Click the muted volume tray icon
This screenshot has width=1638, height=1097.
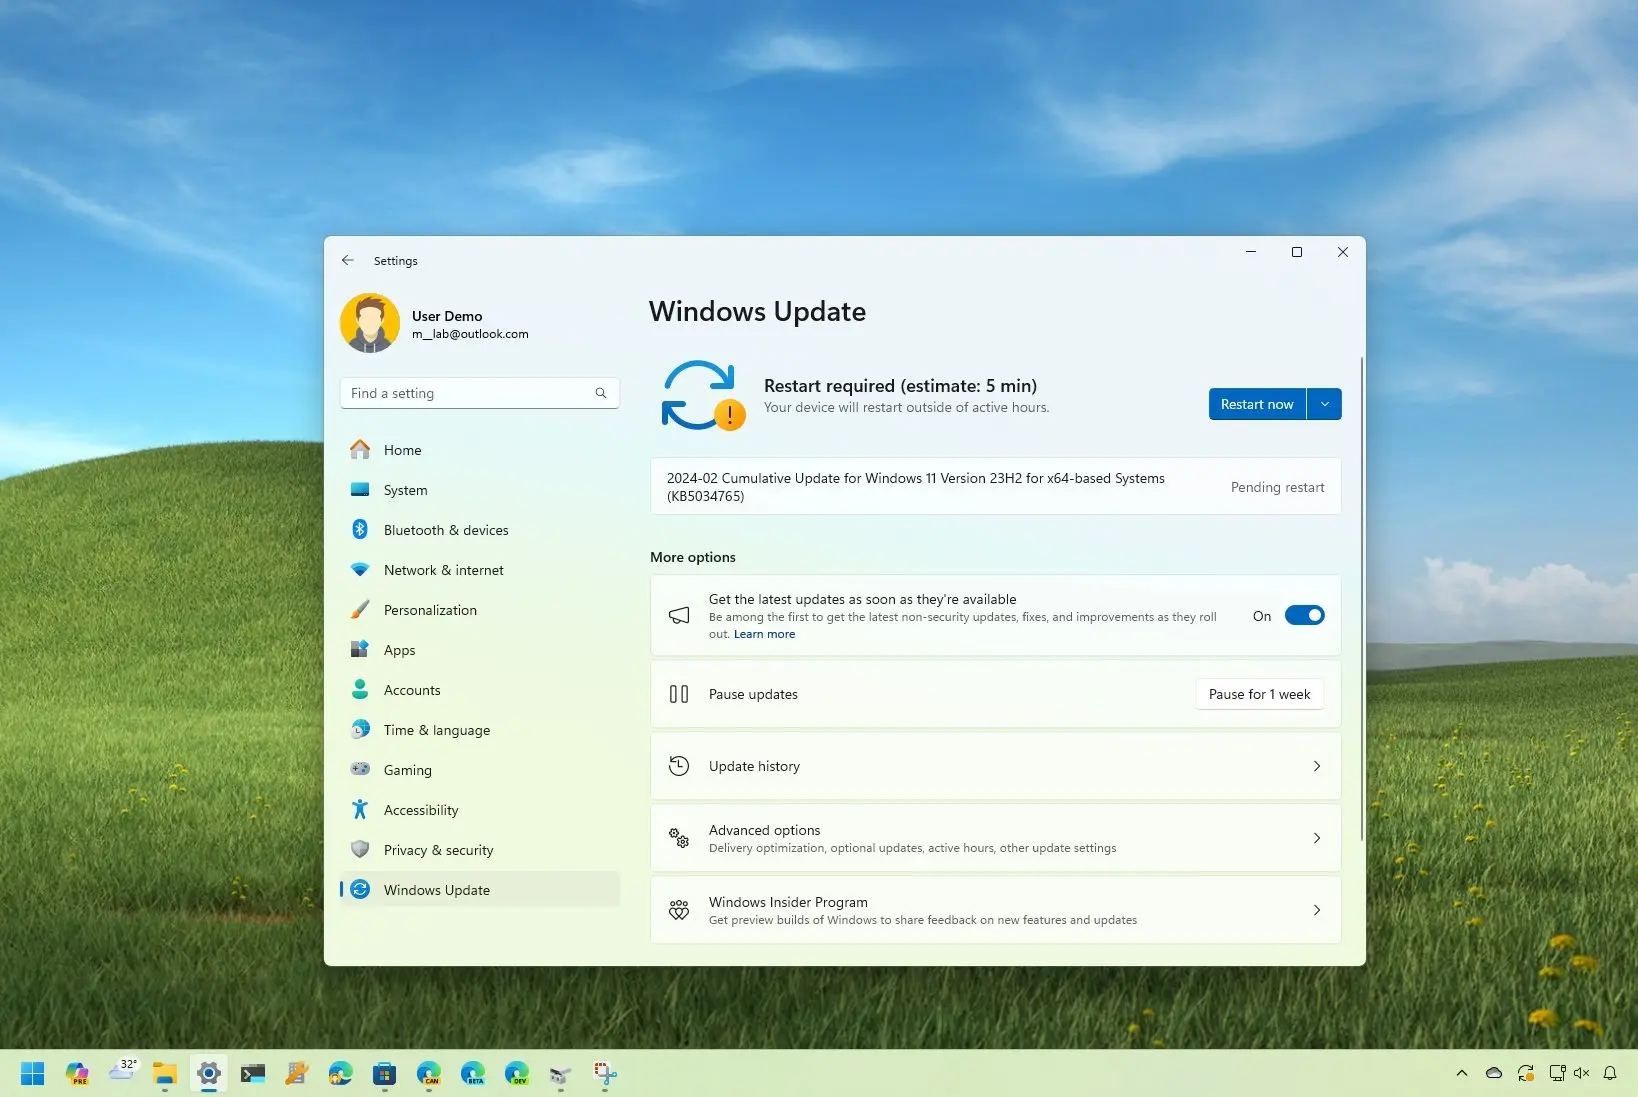pyautogui.click(x=1582, y=1073)
